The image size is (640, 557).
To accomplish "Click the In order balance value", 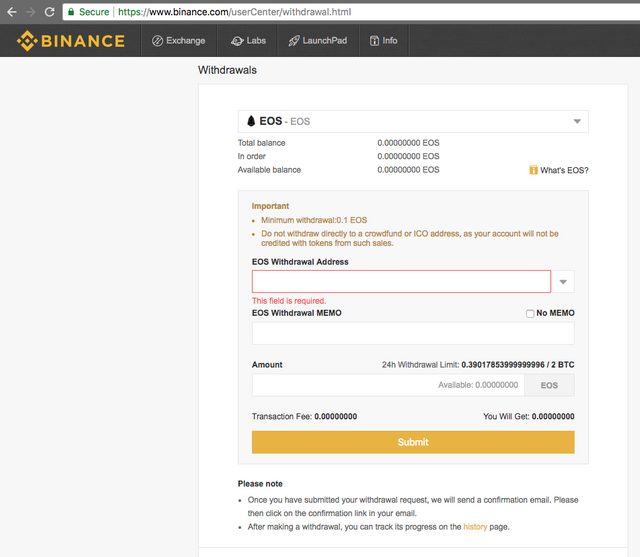I will pos(408,156).
